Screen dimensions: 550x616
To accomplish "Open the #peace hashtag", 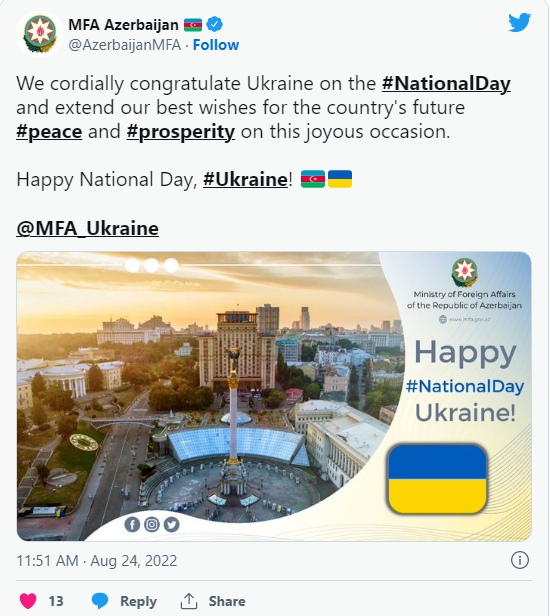I will click(x=49, y=132).
